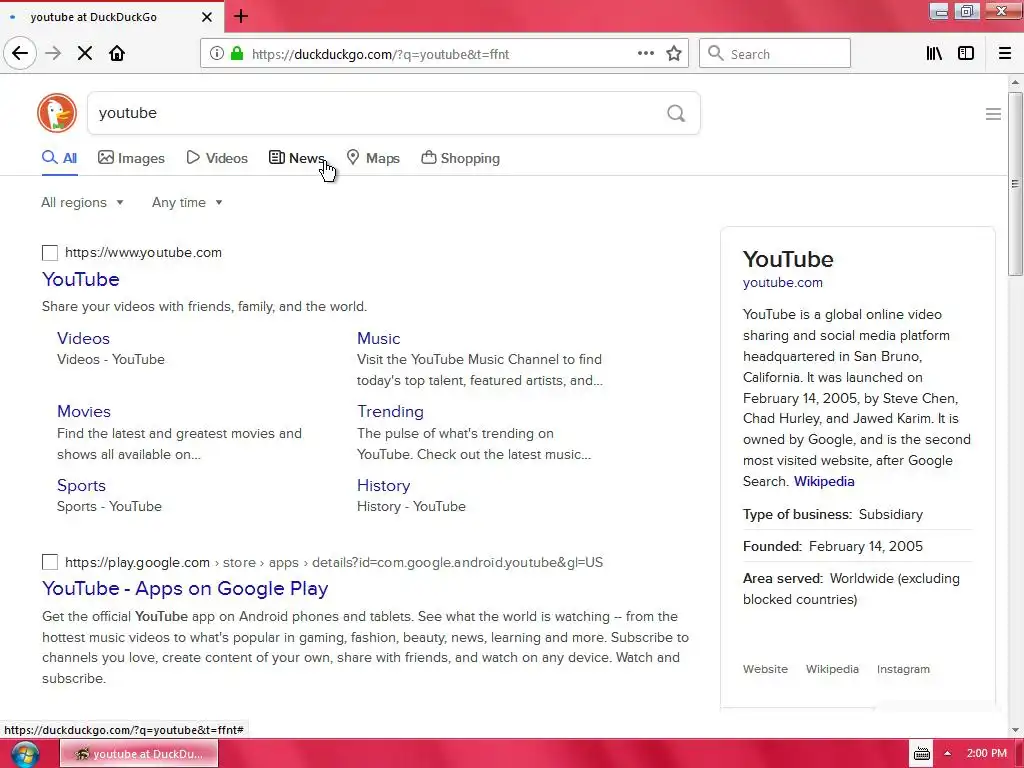Open the 'Trending' sitelink

tap(390, 411)
